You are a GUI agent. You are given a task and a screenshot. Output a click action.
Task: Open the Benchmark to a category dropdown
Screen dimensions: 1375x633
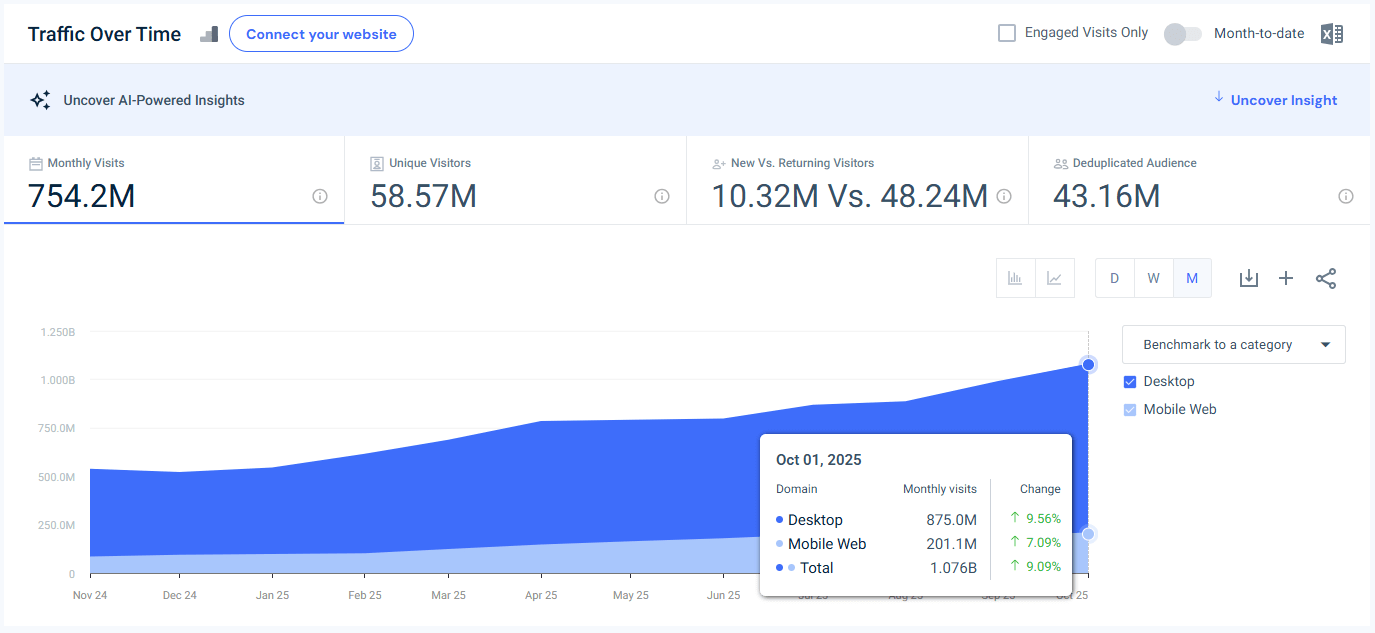coord(1233,344)
